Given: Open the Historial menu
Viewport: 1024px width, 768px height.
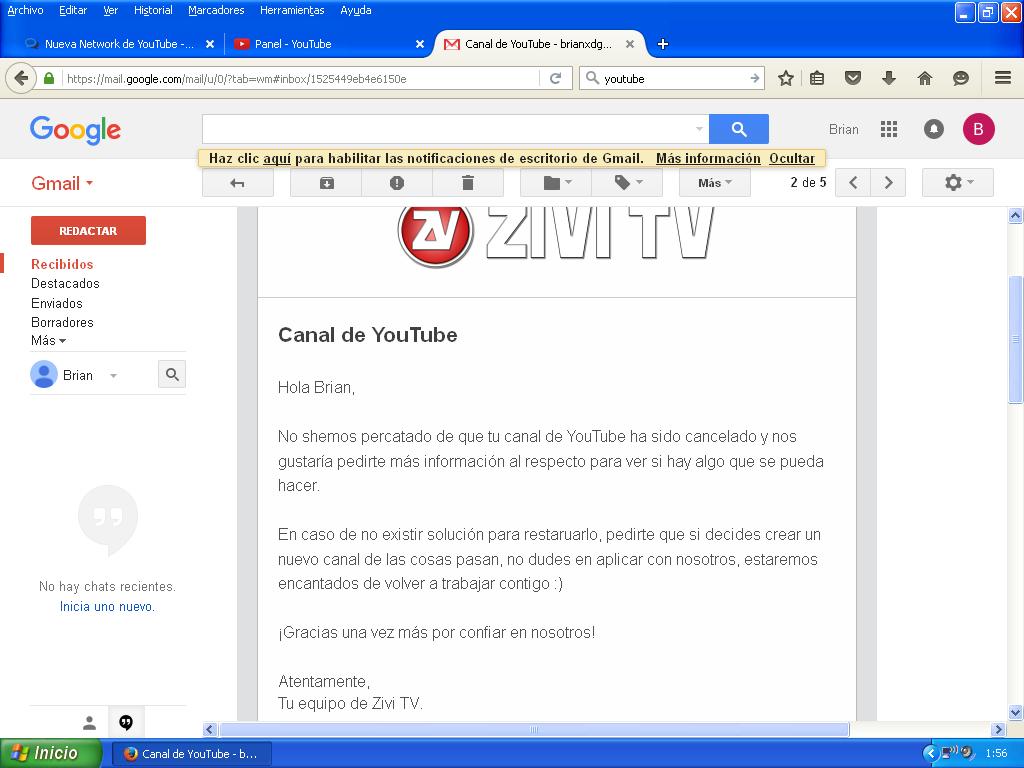Looking at the screenshot, I should pyautogui.click(x=152, y=10).
